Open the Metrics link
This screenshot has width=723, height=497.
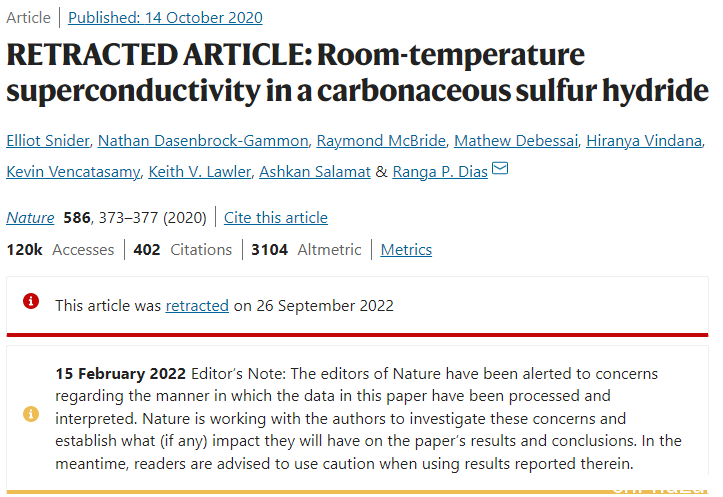point(406,249)
